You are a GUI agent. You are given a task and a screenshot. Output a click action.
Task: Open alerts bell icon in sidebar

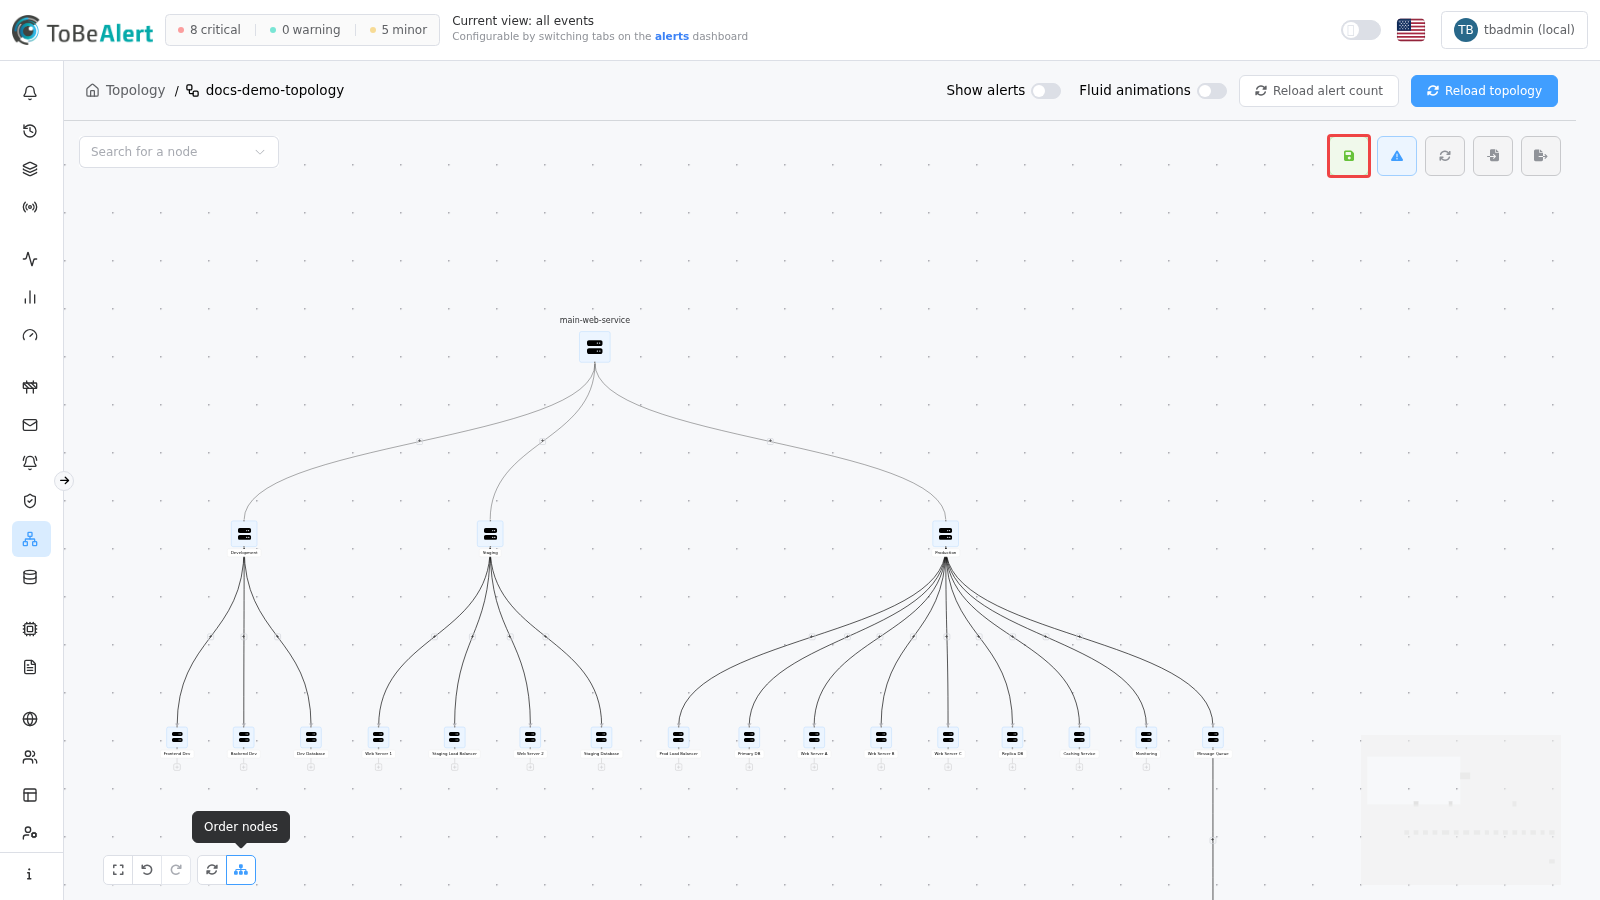[x=30, y=93]
